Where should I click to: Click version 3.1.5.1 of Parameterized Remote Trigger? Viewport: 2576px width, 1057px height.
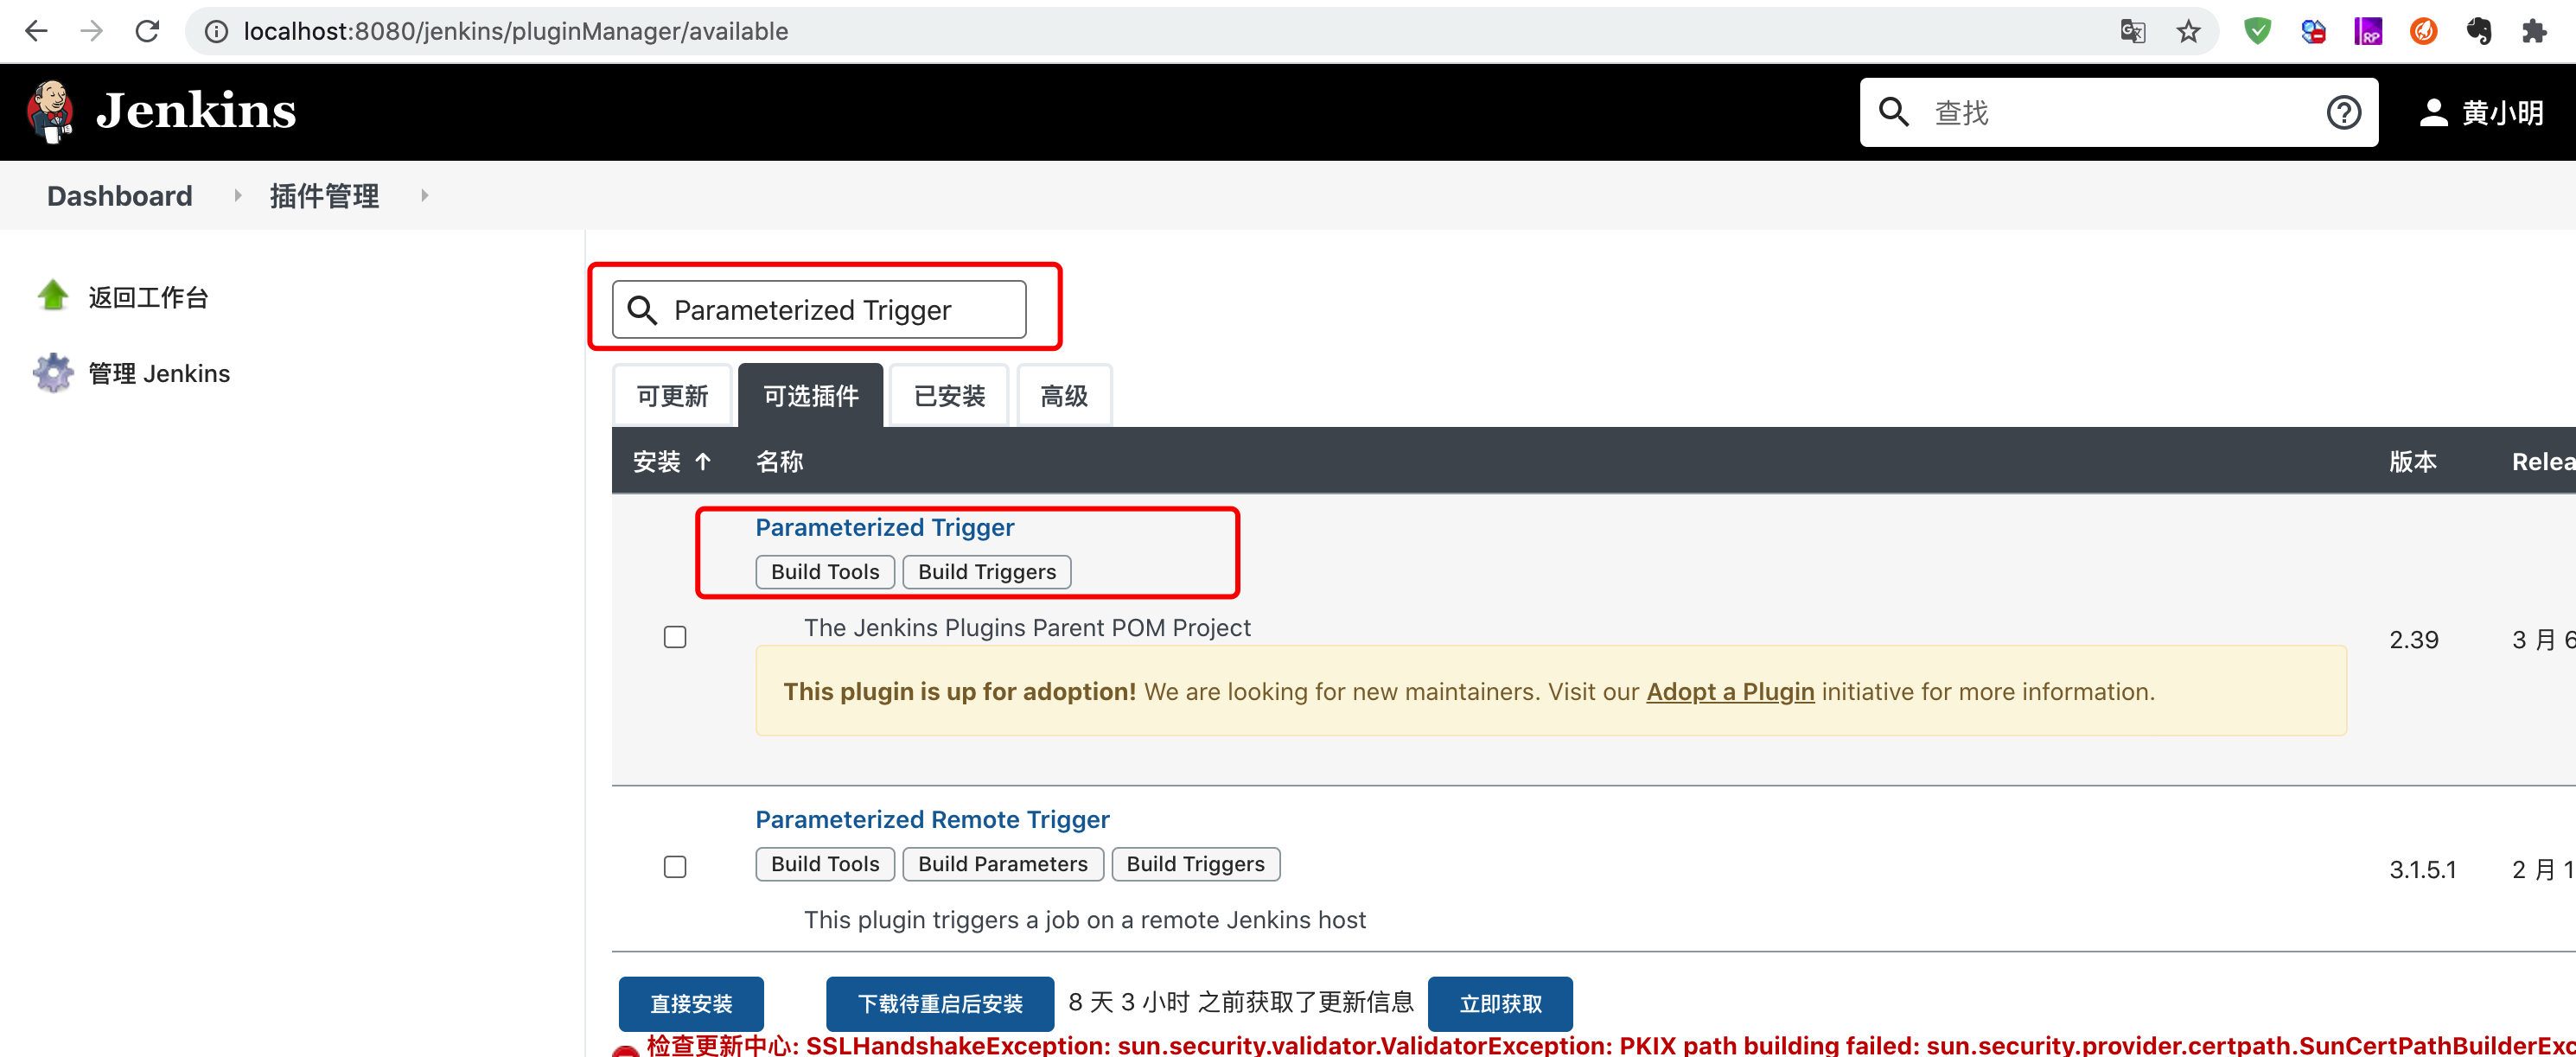click(x=2422, y=870)
